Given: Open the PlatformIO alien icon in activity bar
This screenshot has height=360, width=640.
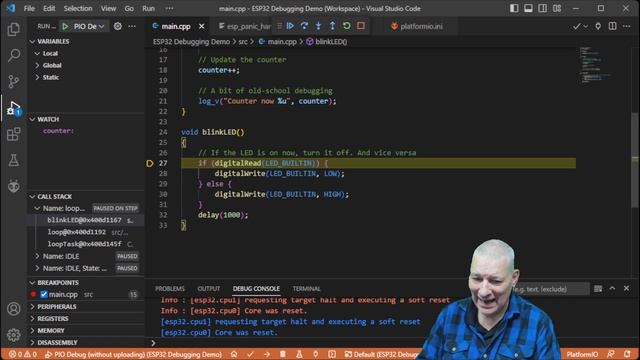Looking at the screenshot, I should (x=13, y=186).
